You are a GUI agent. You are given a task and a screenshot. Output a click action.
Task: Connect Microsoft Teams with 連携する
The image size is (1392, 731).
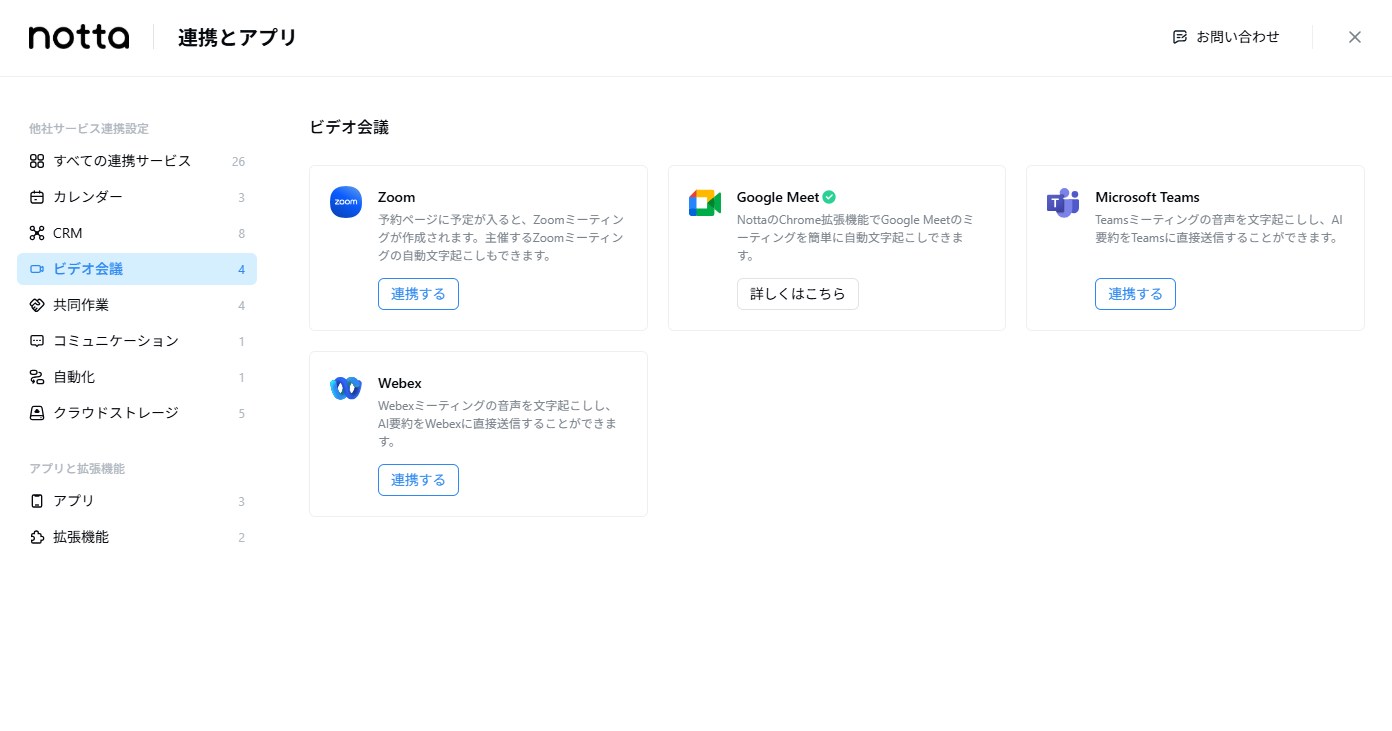[1135, 294]
